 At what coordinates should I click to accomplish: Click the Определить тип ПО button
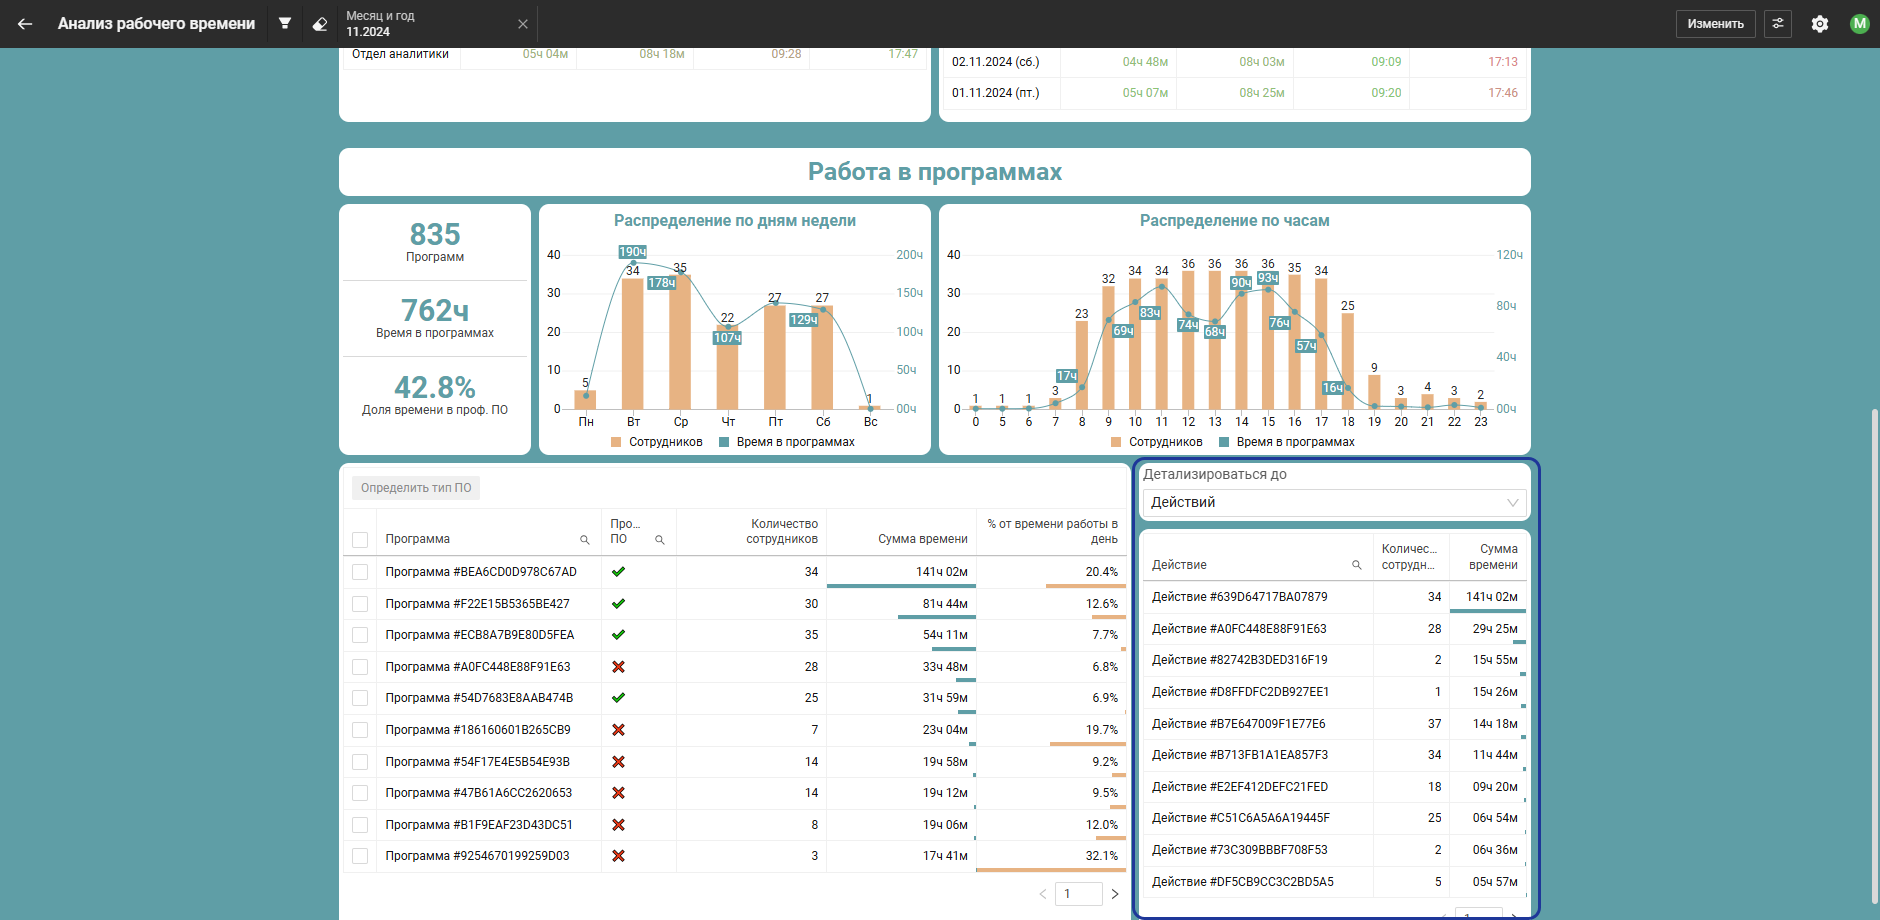(x=416, y=488)
